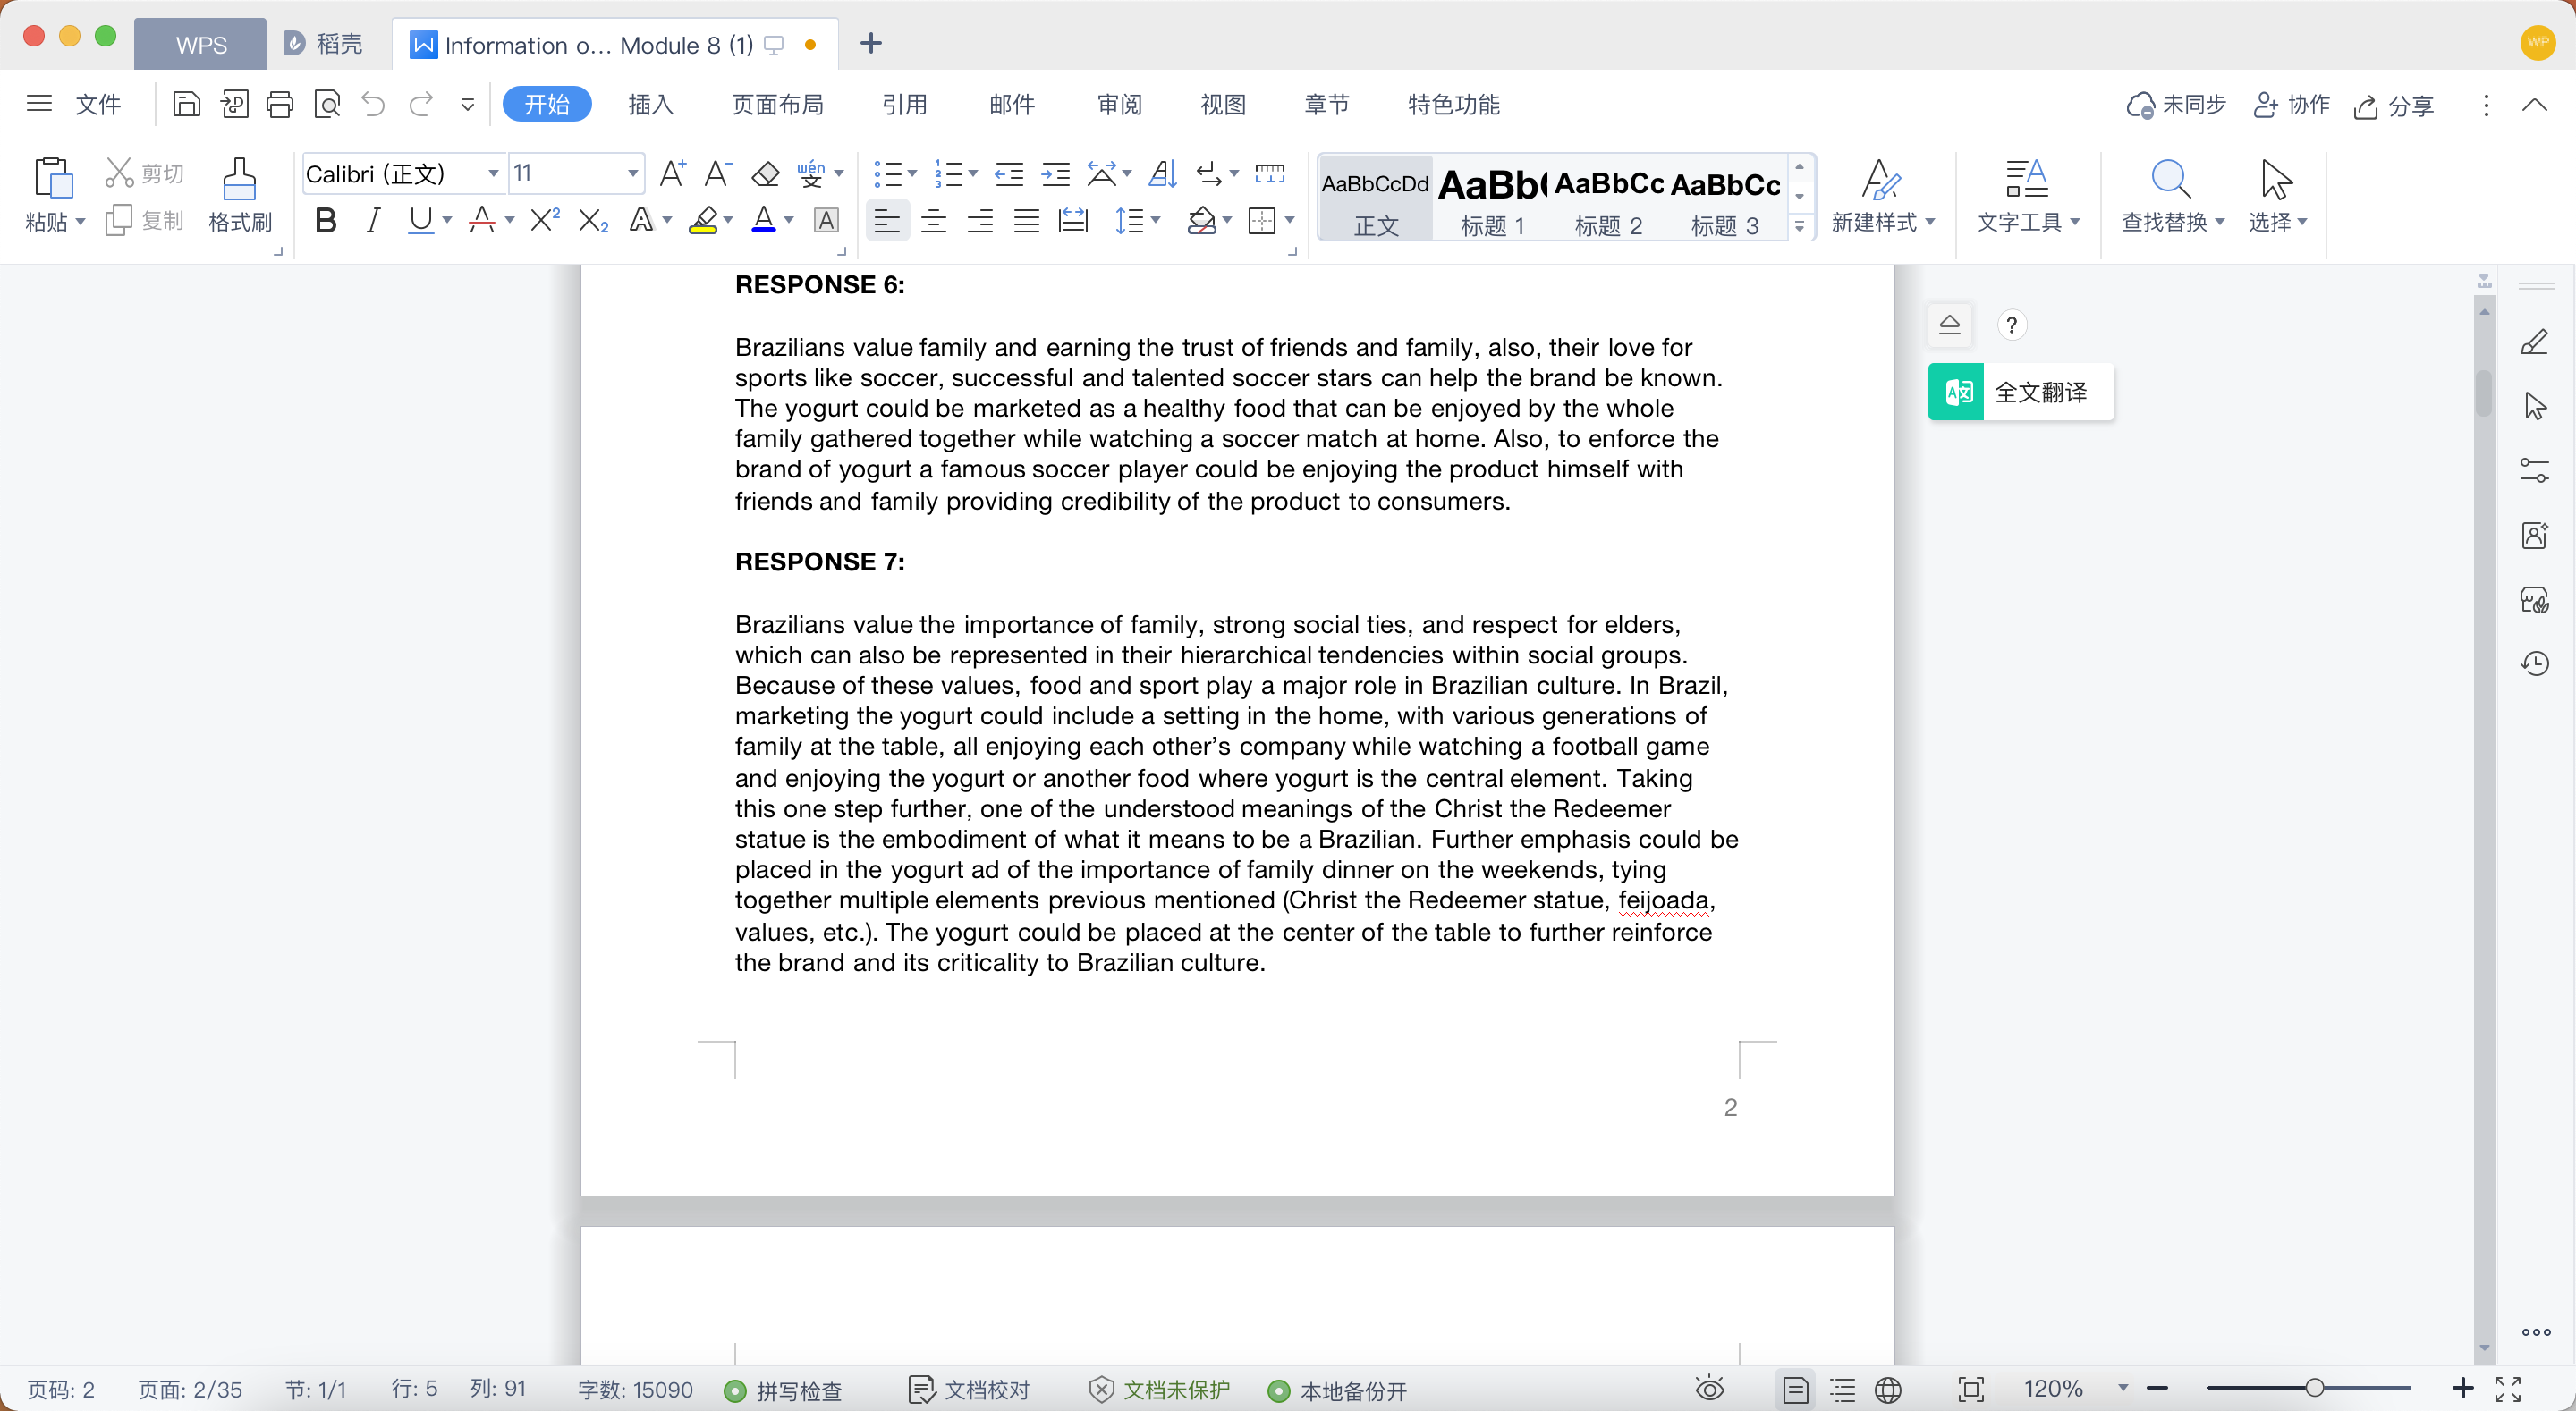Open the 文件 menu

[x=97, y=104]
